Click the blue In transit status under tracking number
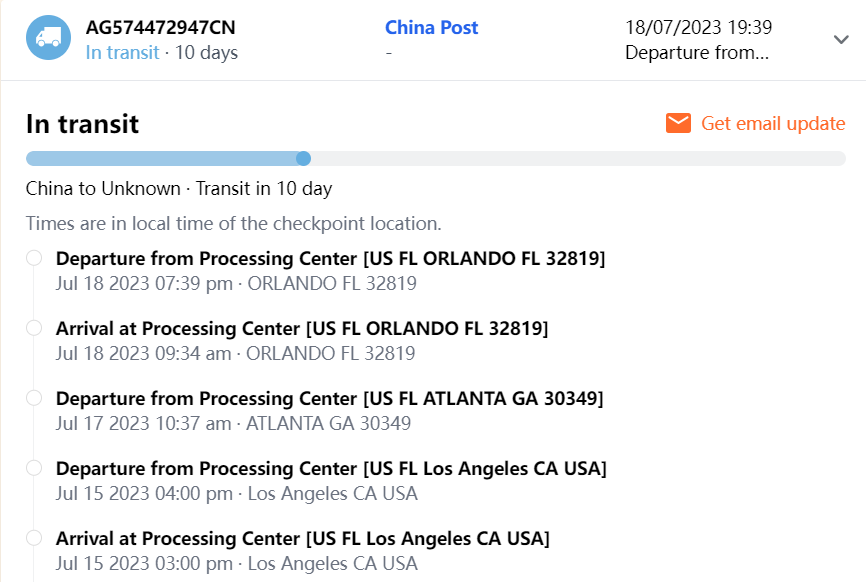Image resolution: width=866 pixels, height=582 pixels. (x=122, y=52)
